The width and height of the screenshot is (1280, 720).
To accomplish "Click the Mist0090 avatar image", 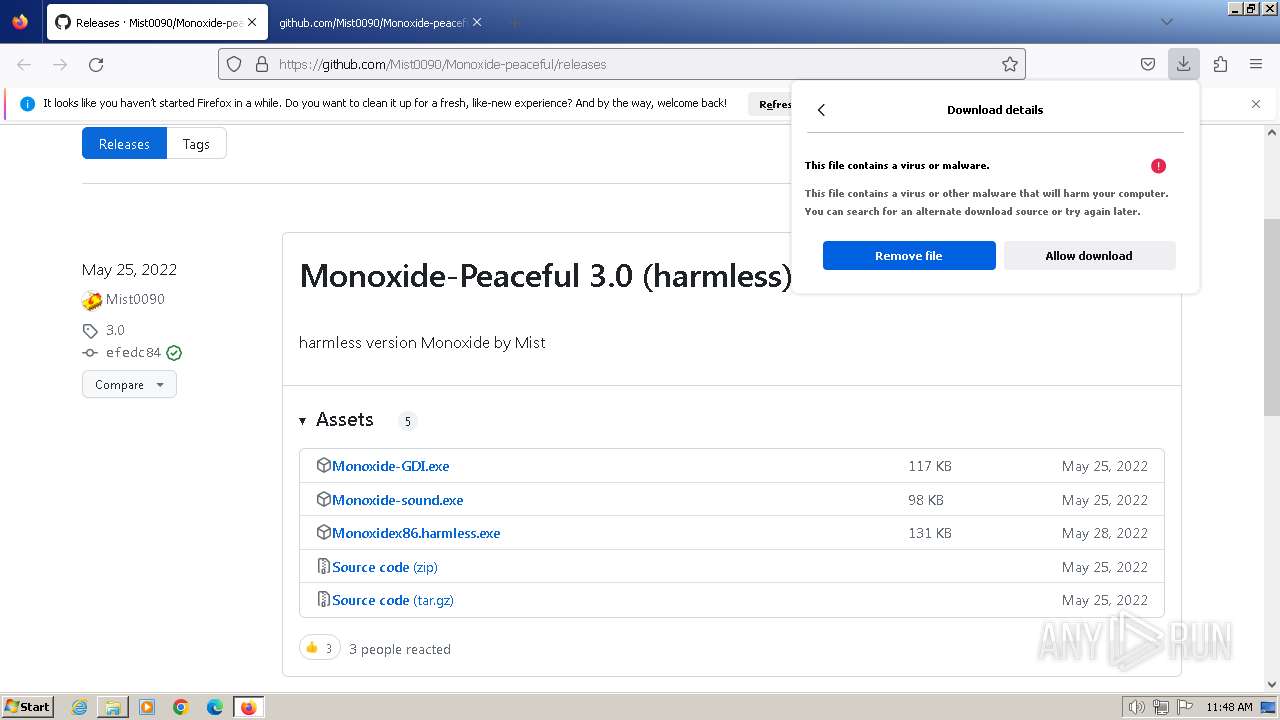I will point(92,300).
